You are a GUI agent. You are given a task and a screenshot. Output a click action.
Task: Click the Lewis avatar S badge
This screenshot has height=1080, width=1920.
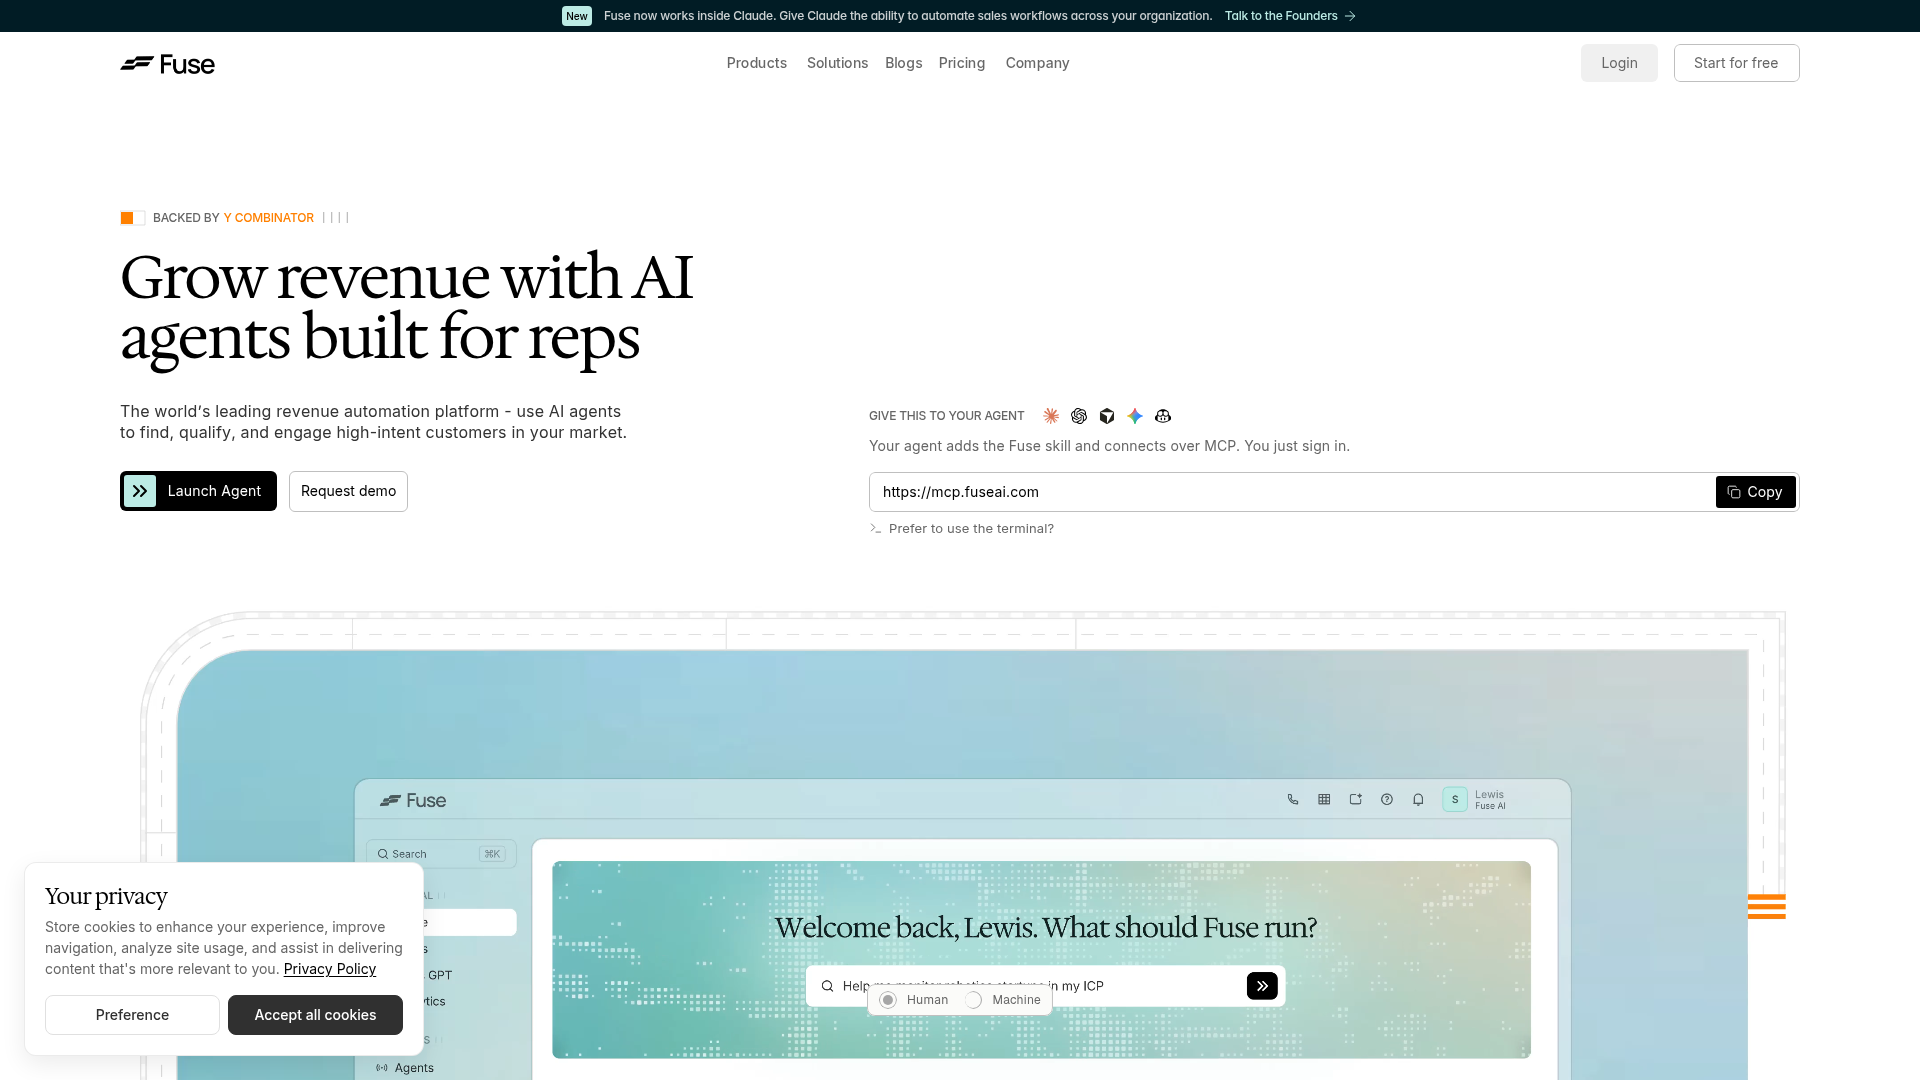pyautogui.click(x=1455, y=800)
